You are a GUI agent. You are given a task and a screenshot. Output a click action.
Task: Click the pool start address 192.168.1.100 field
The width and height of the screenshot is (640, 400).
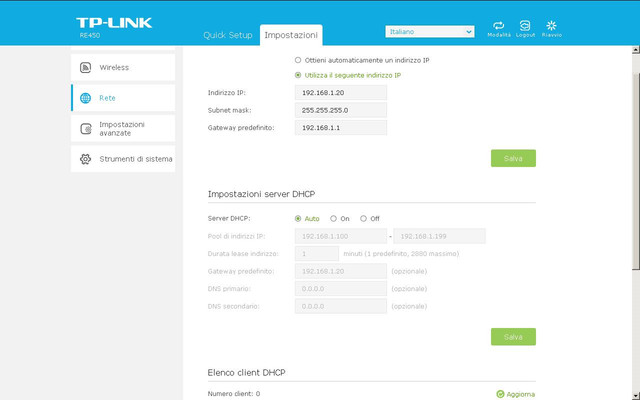point(341,236)
